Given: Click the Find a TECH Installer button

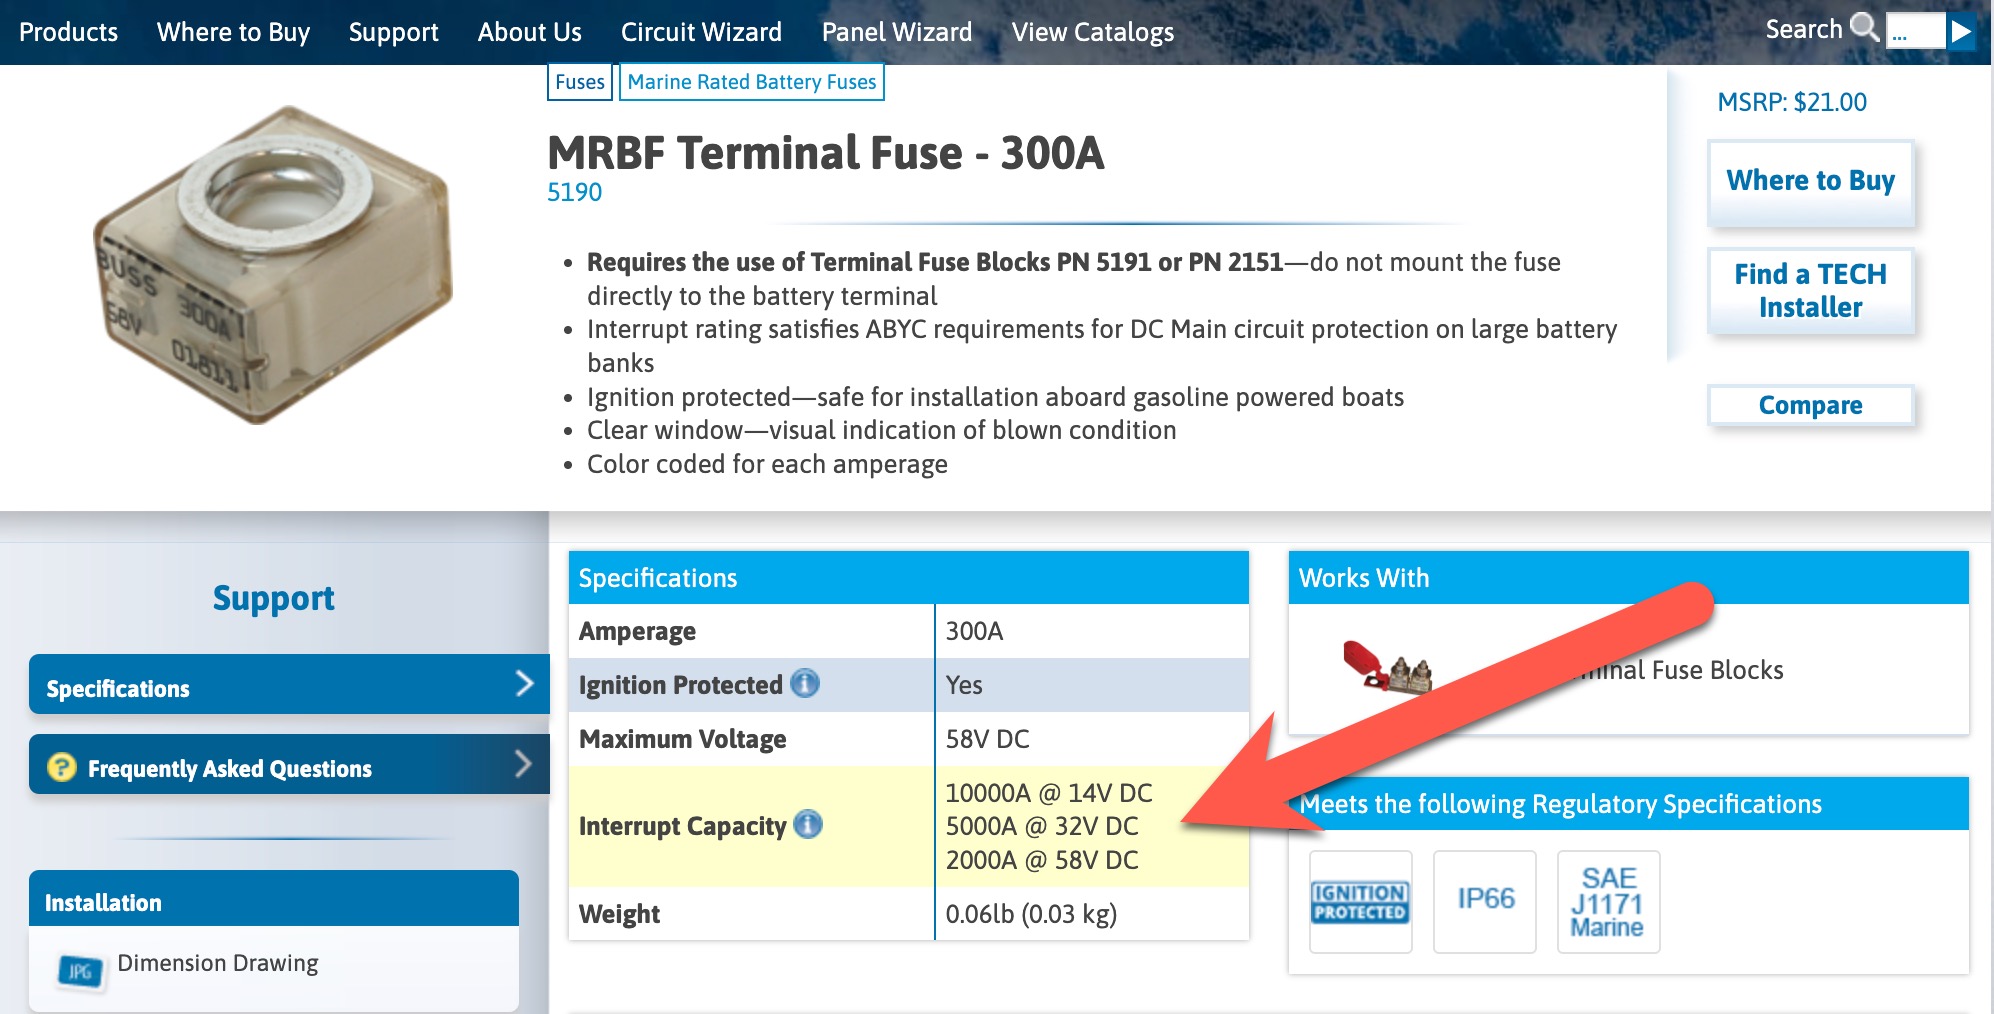Looking at the screenshot, I should [1810, 290].
